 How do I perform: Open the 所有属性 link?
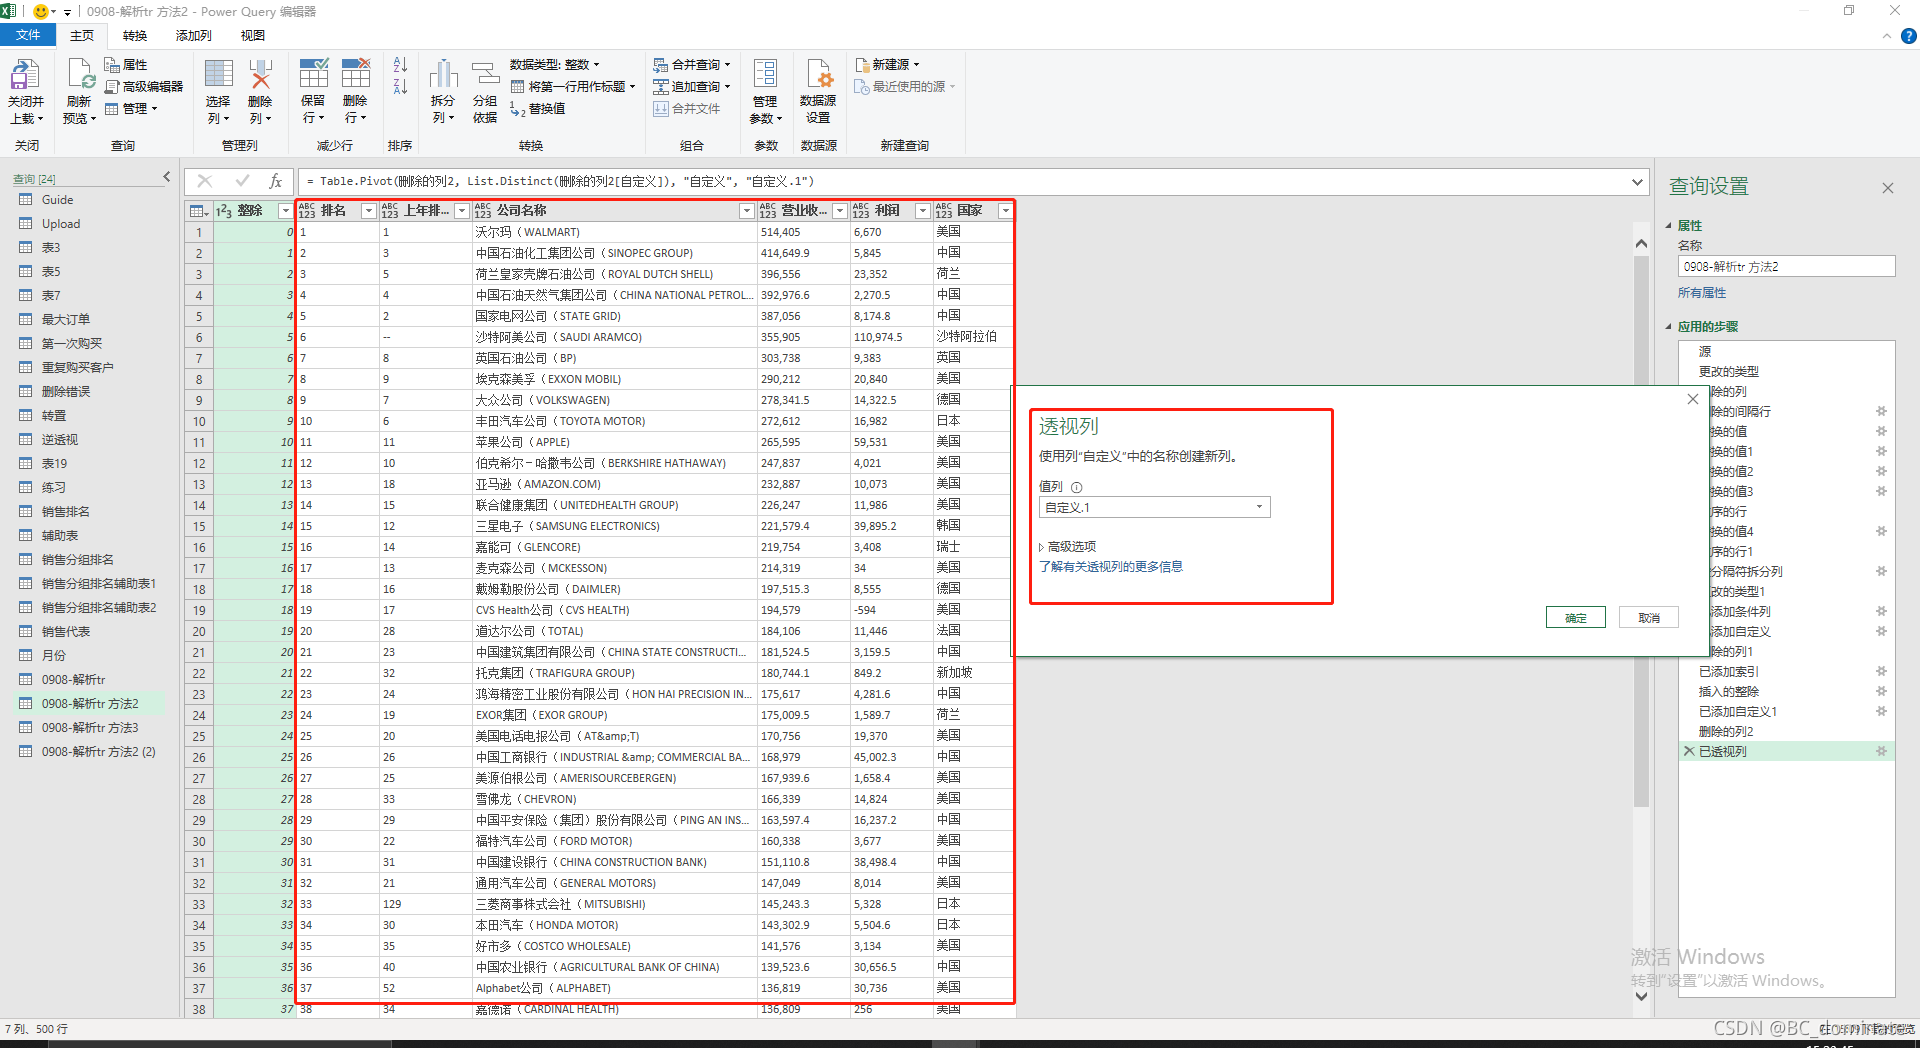pyautogui.click(x=1702, y=293)
